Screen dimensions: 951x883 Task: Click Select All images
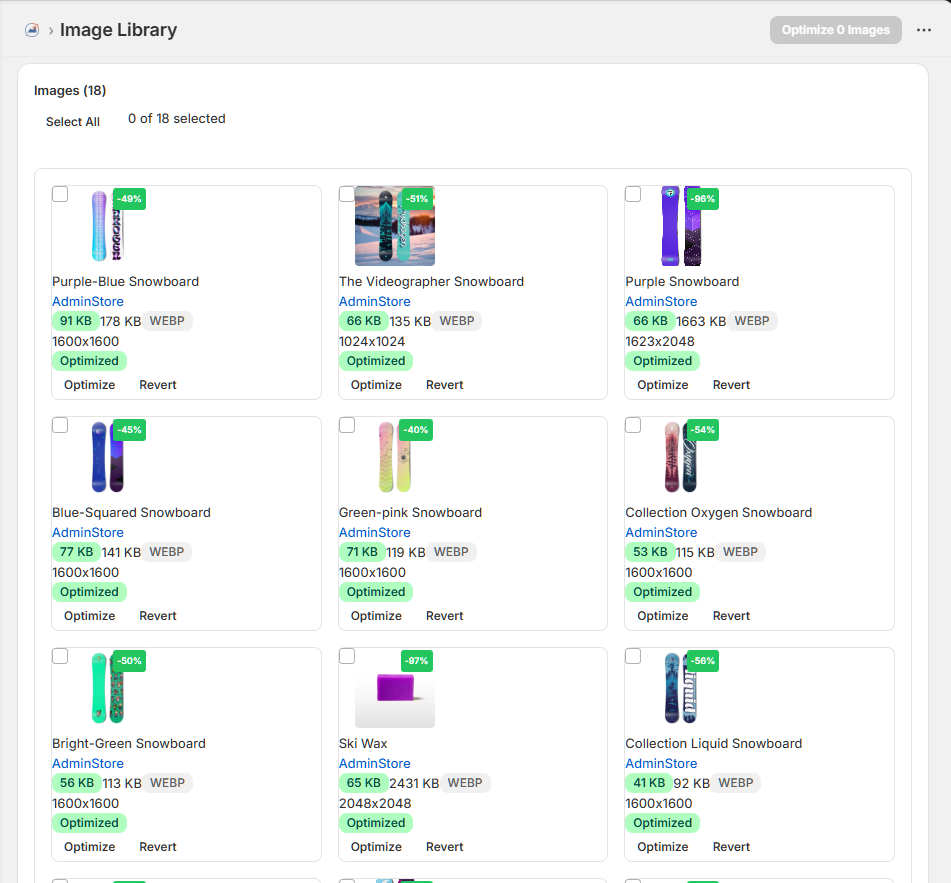point(73,122)
